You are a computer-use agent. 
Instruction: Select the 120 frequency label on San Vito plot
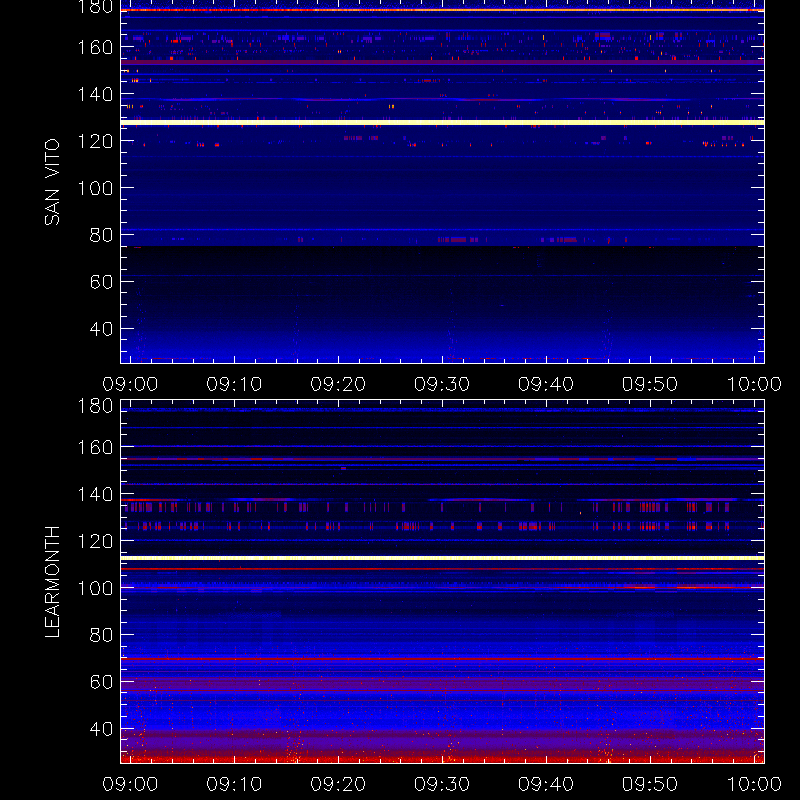(95, 141)
